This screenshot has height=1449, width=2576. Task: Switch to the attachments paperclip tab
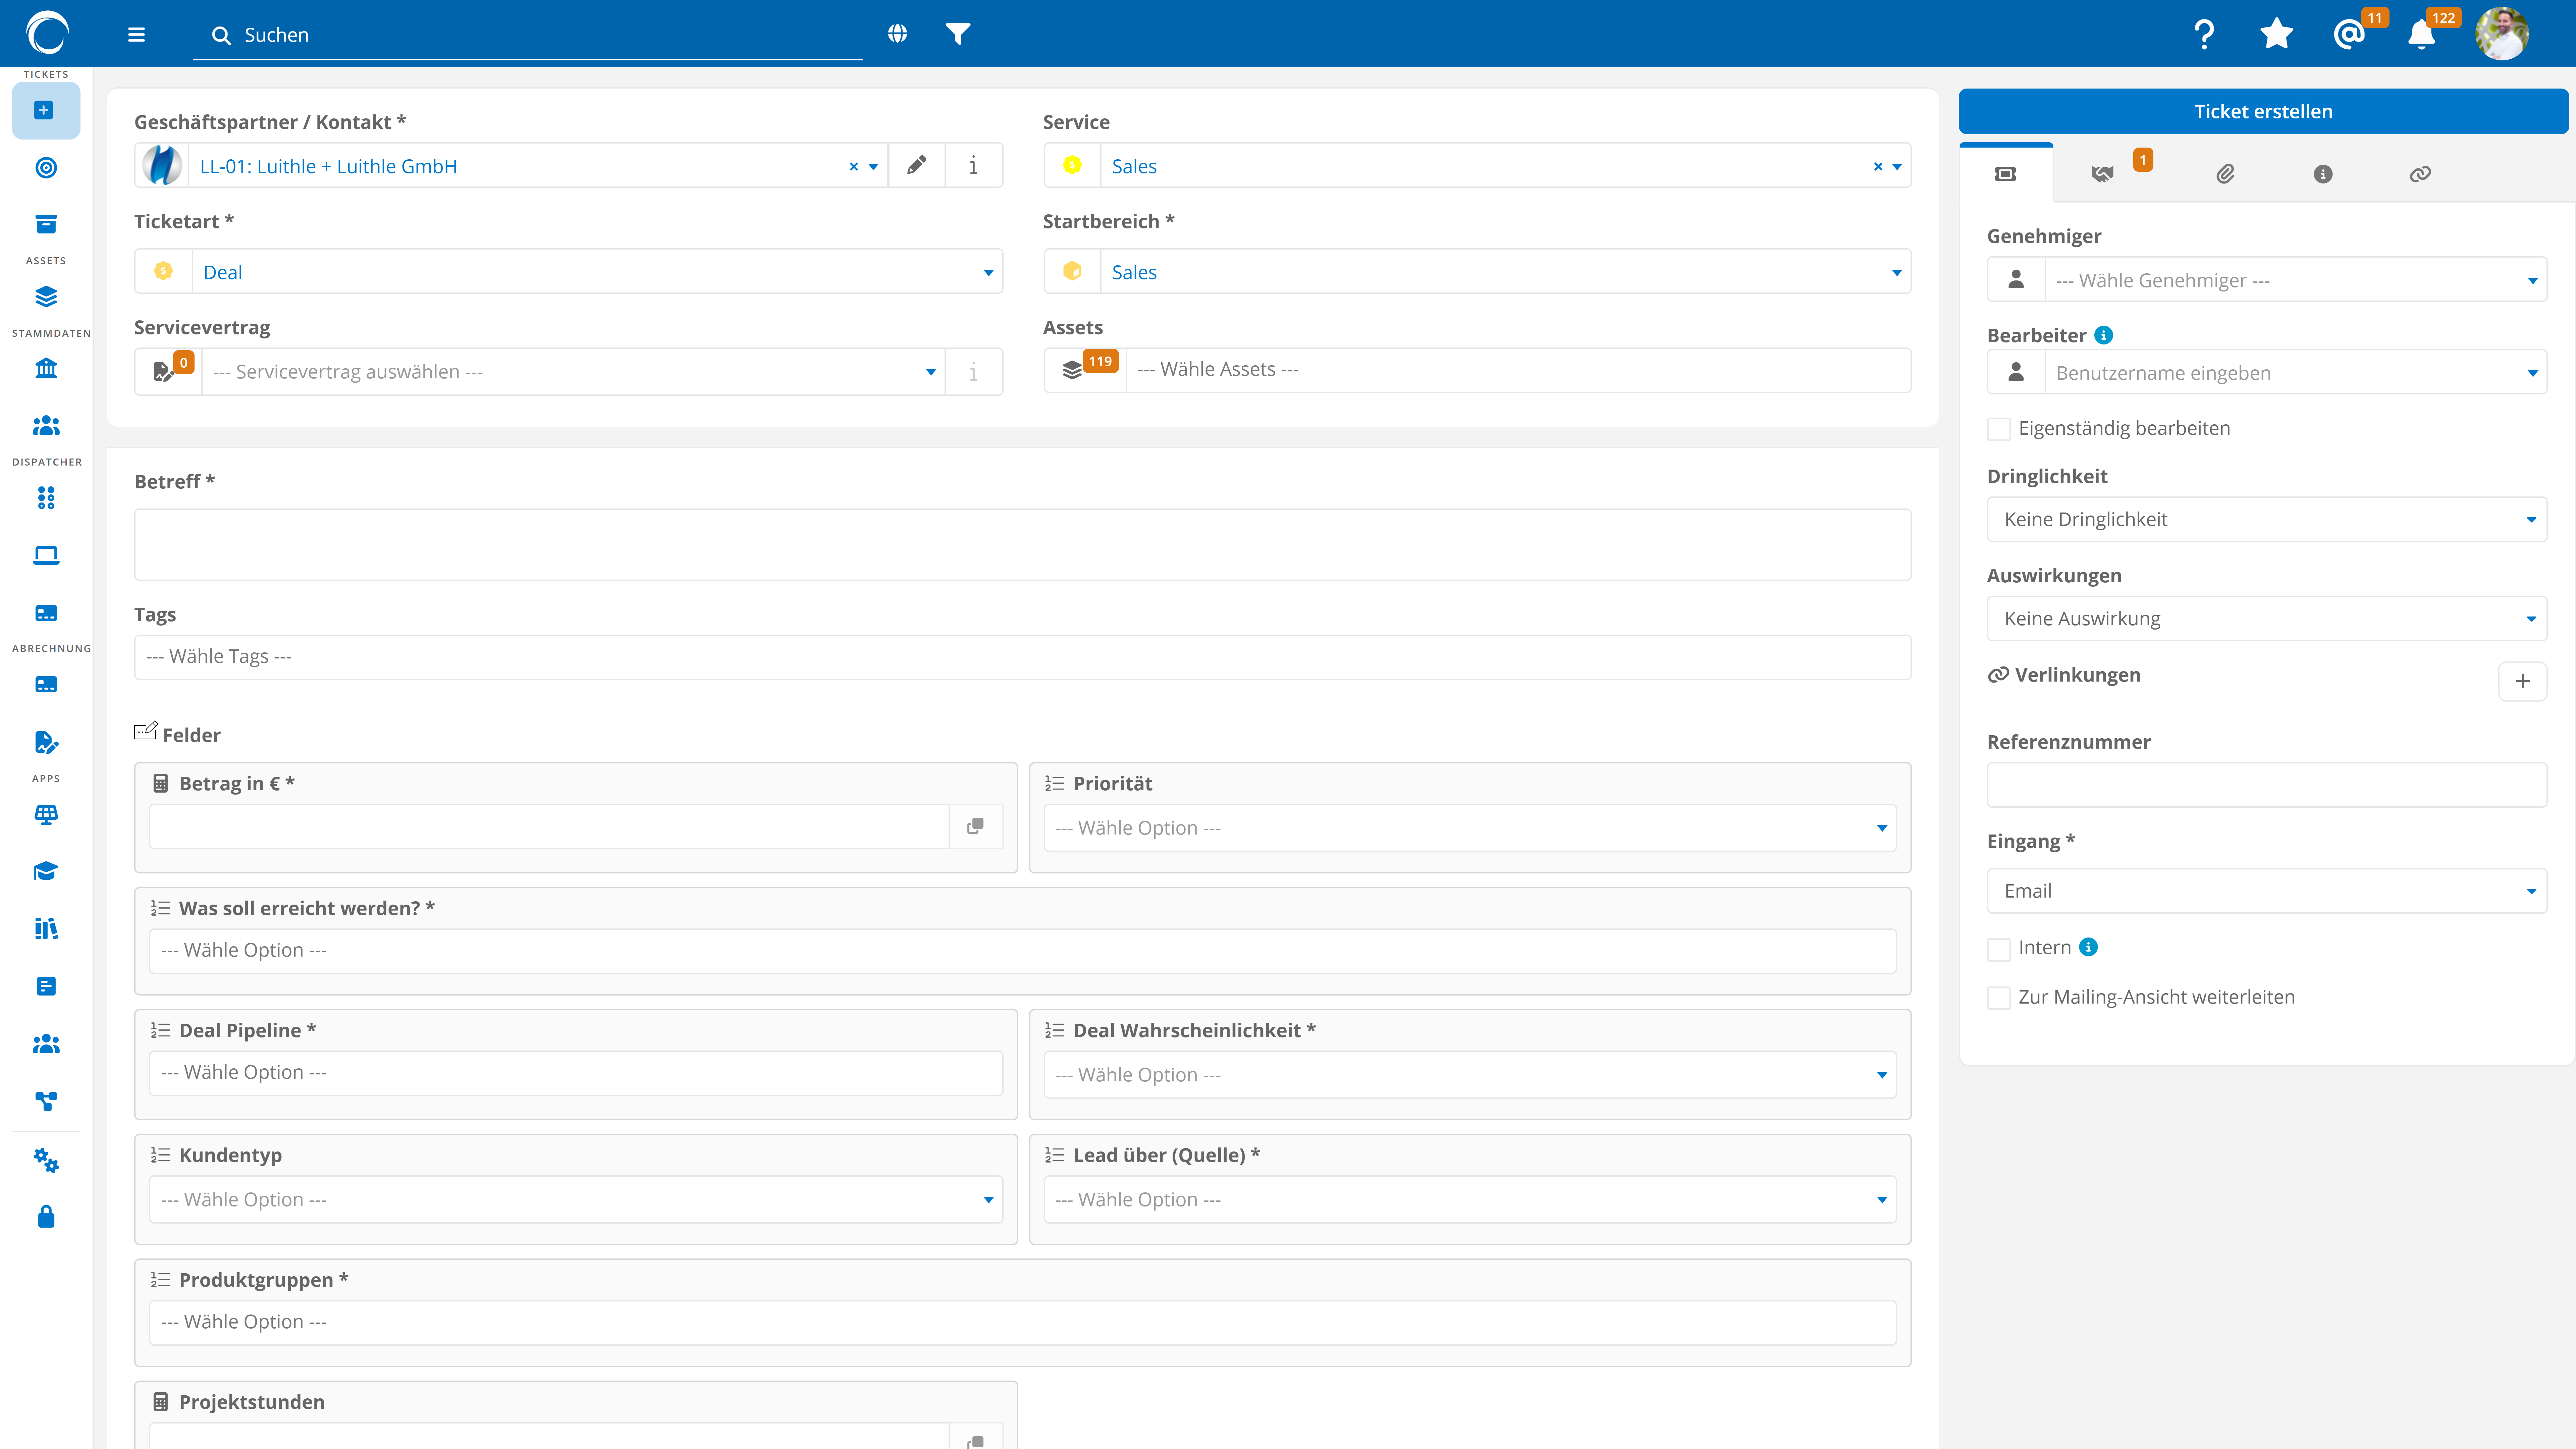[2225, 174]
